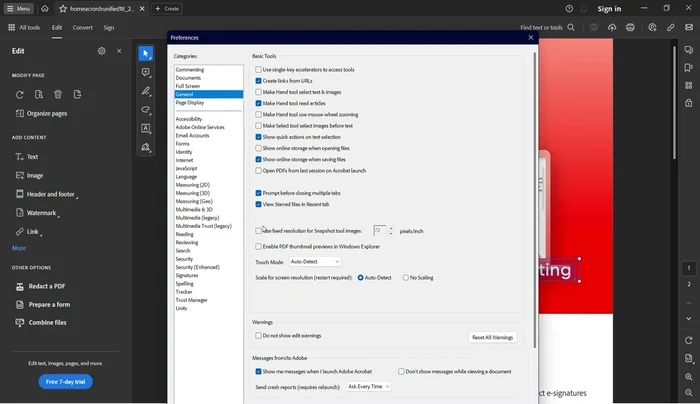Check Do not show edit warnings
700x404 pixels.
[259, 336]
